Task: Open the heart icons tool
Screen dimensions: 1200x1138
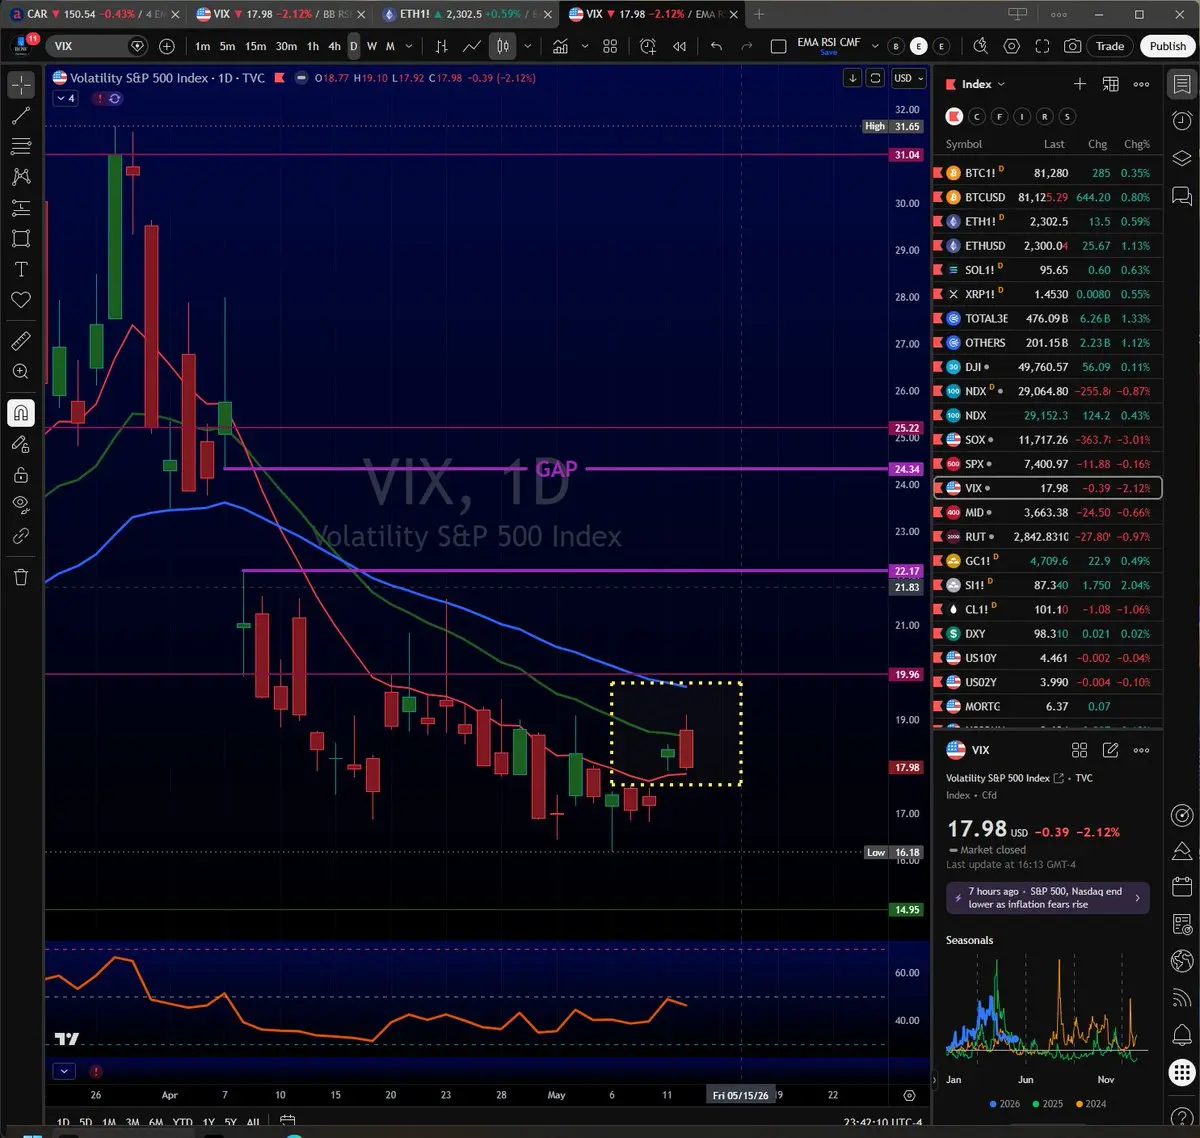Action: point(21,300)
